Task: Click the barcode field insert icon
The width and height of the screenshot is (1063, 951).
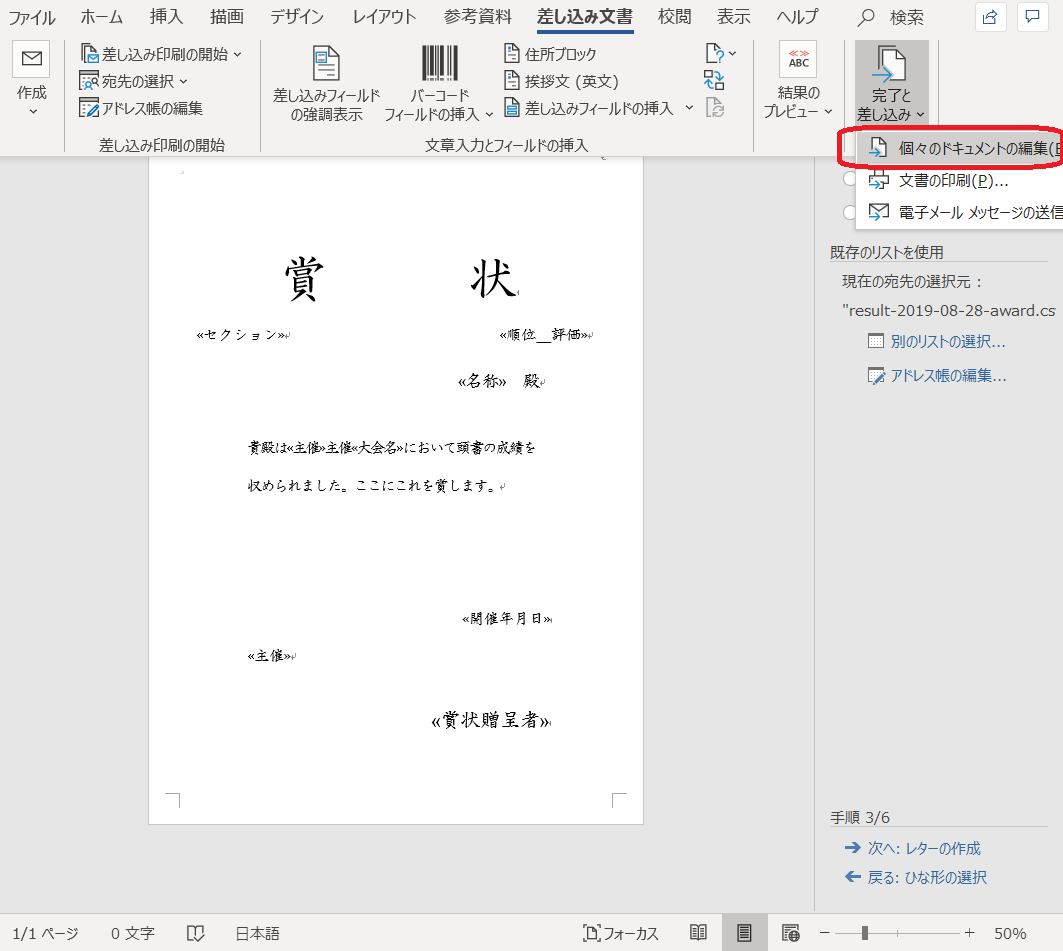Action: pos(439,63)
